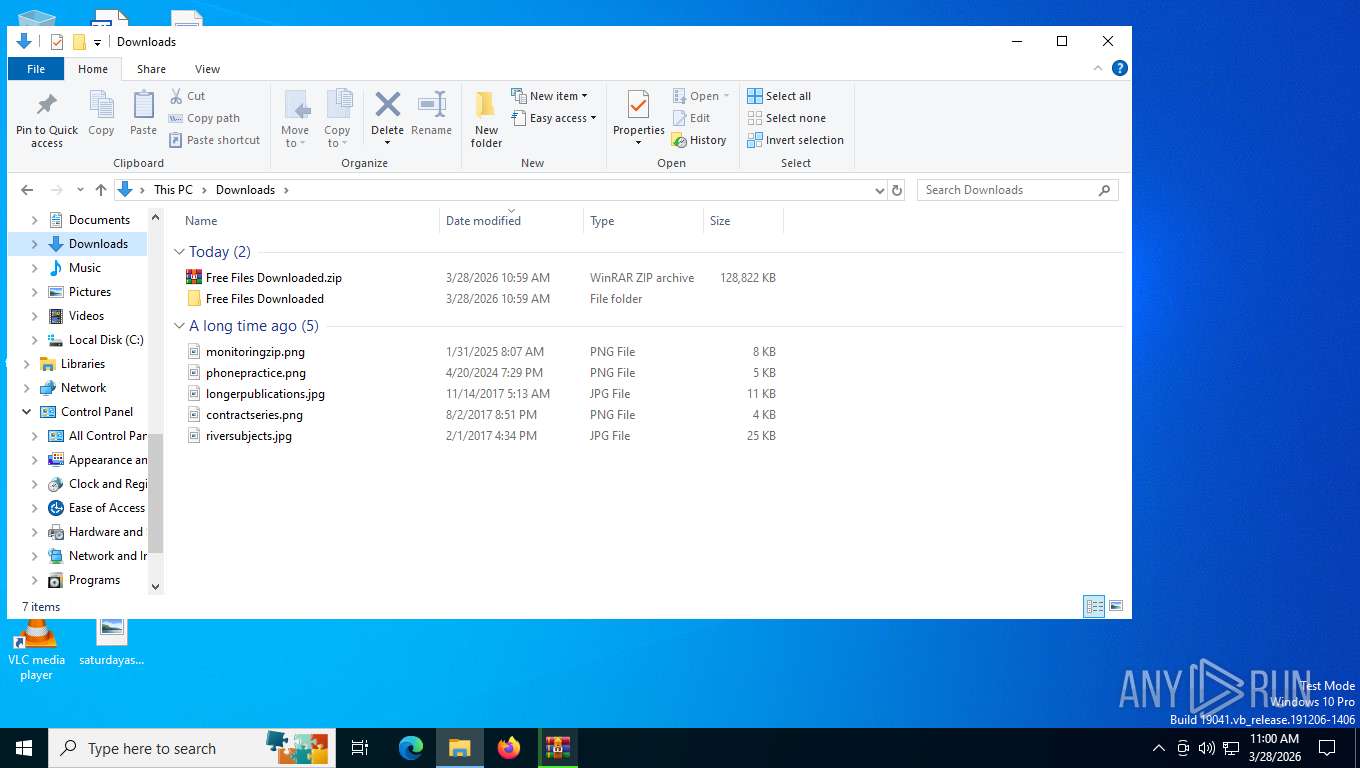Click Select all in ribbon
1360x768 pixels.
[x=779, y=96]
